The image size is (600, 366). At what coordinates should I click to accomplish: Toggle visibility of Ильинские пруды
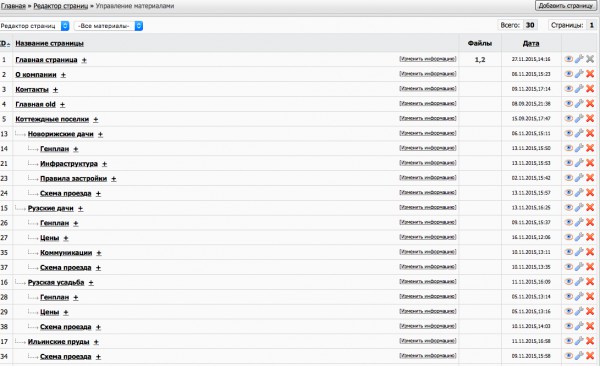[x=569, y=341]
